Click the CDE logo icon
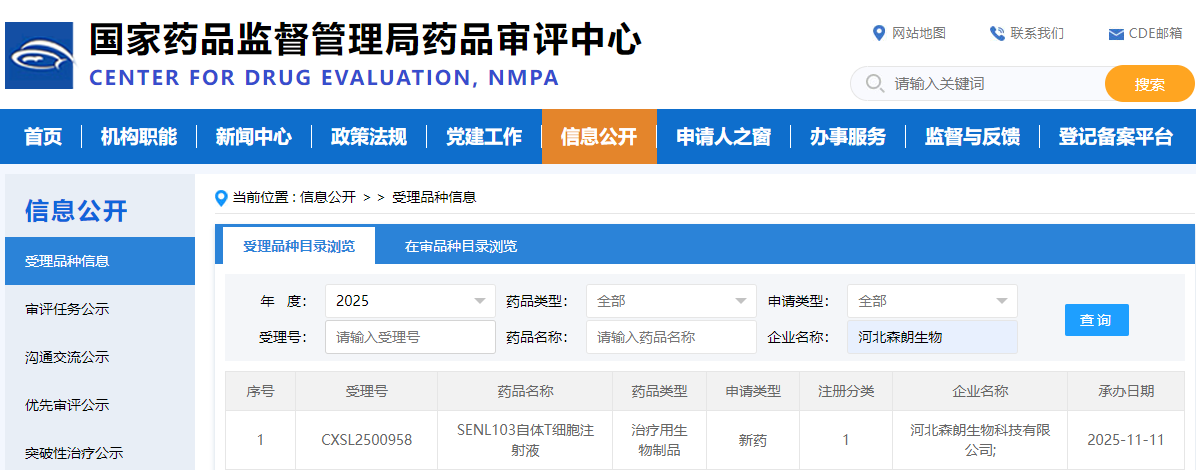Screen dimensions: 1196x470 coord(40,56)
